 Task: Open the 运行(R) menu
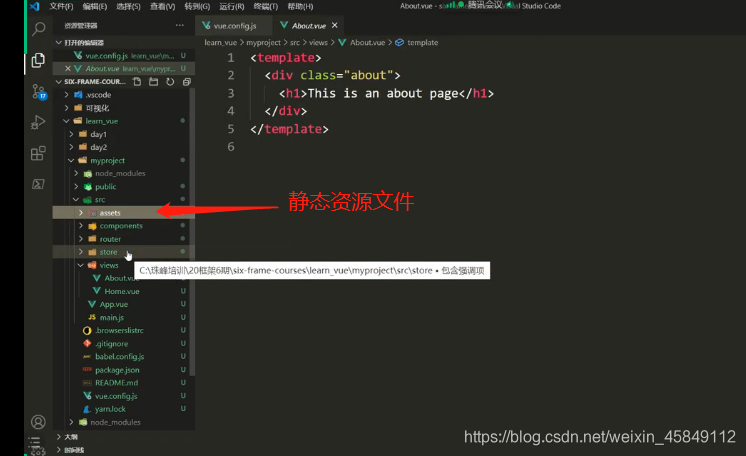(232, 6)
